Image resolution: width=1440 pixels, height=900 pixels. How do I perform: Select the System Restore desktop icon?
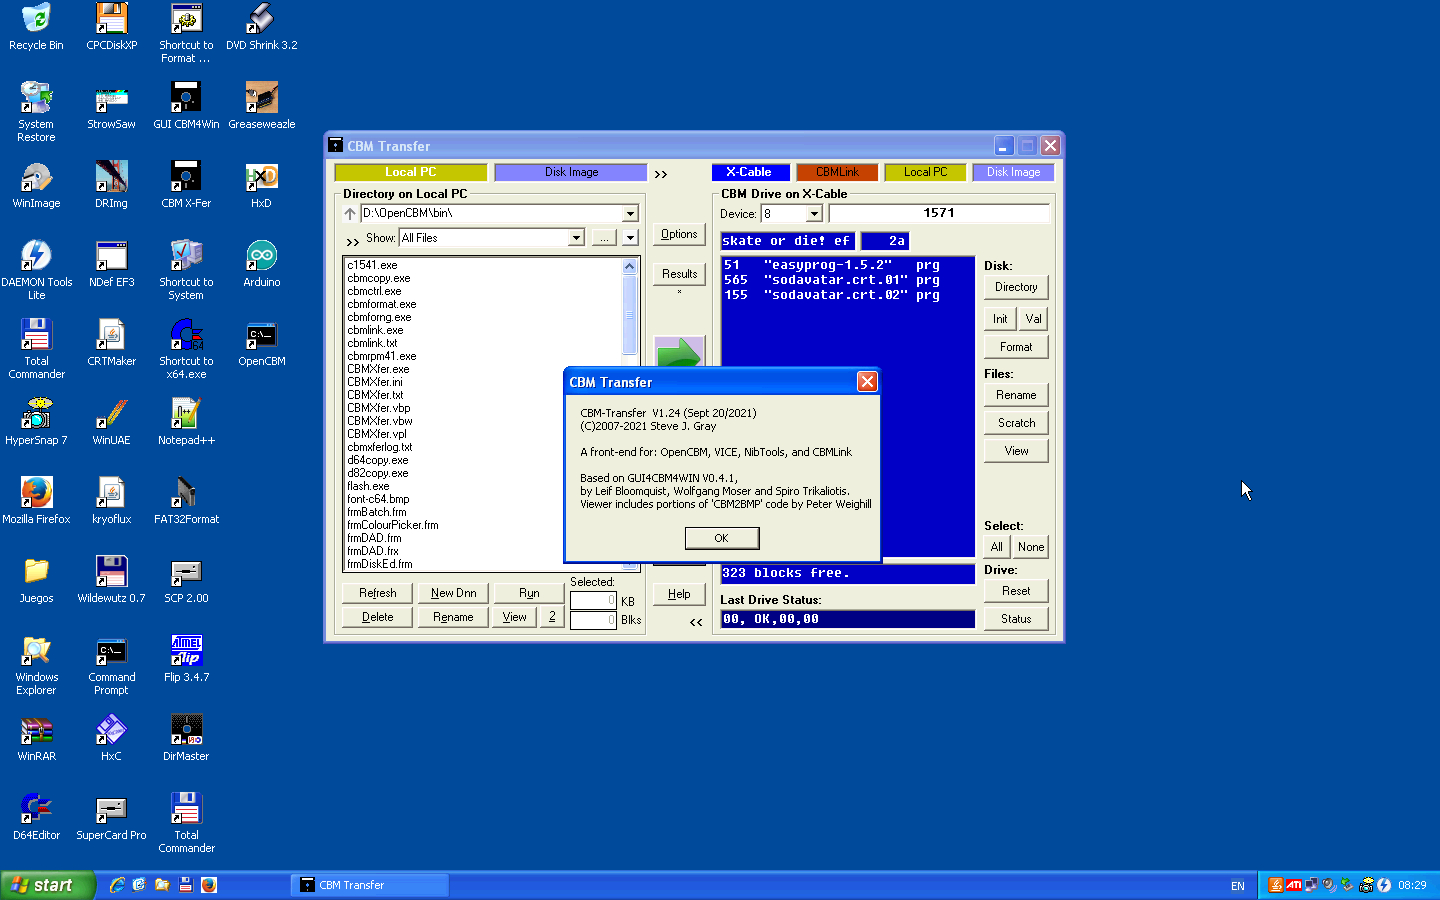click(x=36, y=112)
